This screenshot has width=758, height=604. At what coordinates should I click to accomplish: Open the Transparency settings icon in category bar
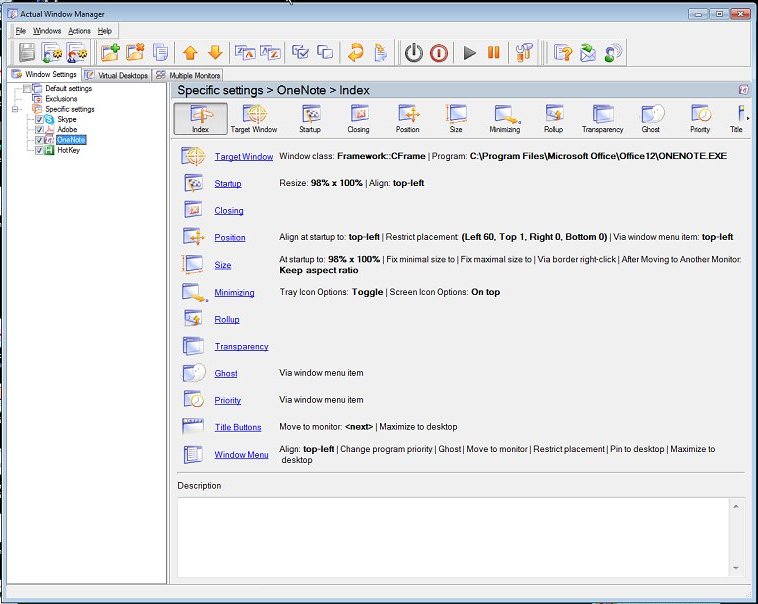(602, 118)
